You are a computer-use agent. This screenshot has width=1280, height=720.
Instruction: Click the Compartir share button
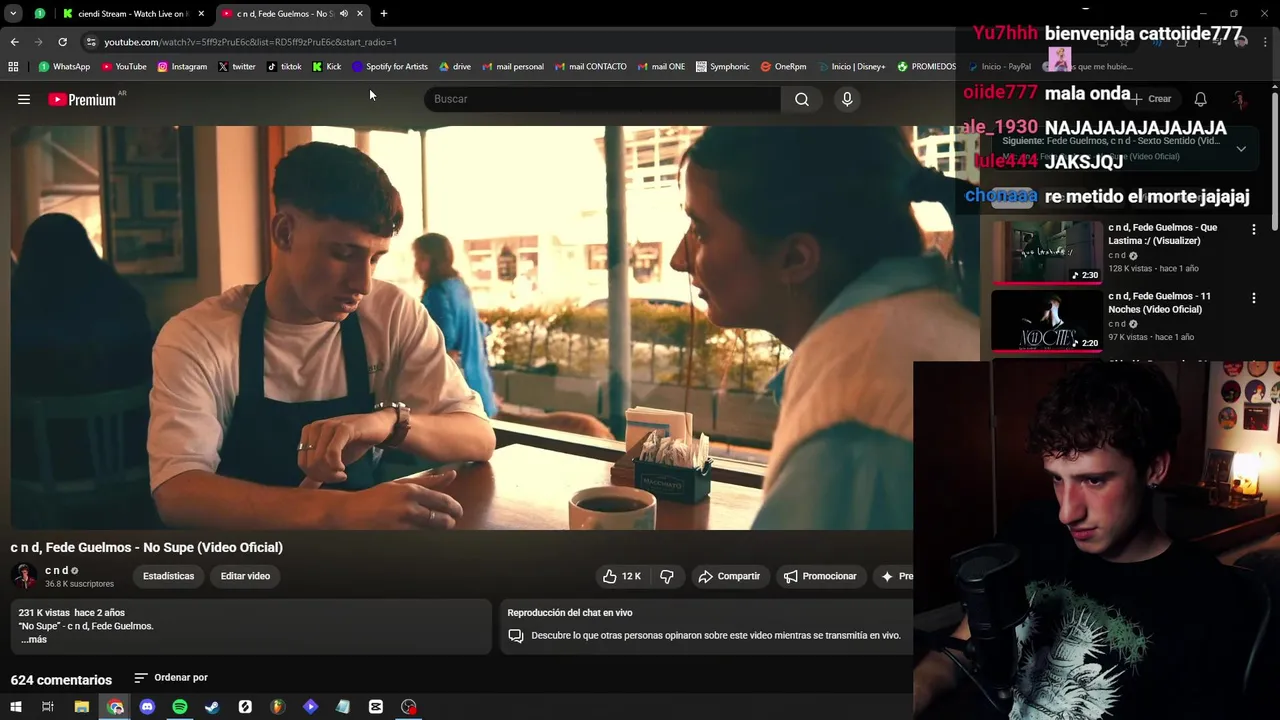coord(729,576)
